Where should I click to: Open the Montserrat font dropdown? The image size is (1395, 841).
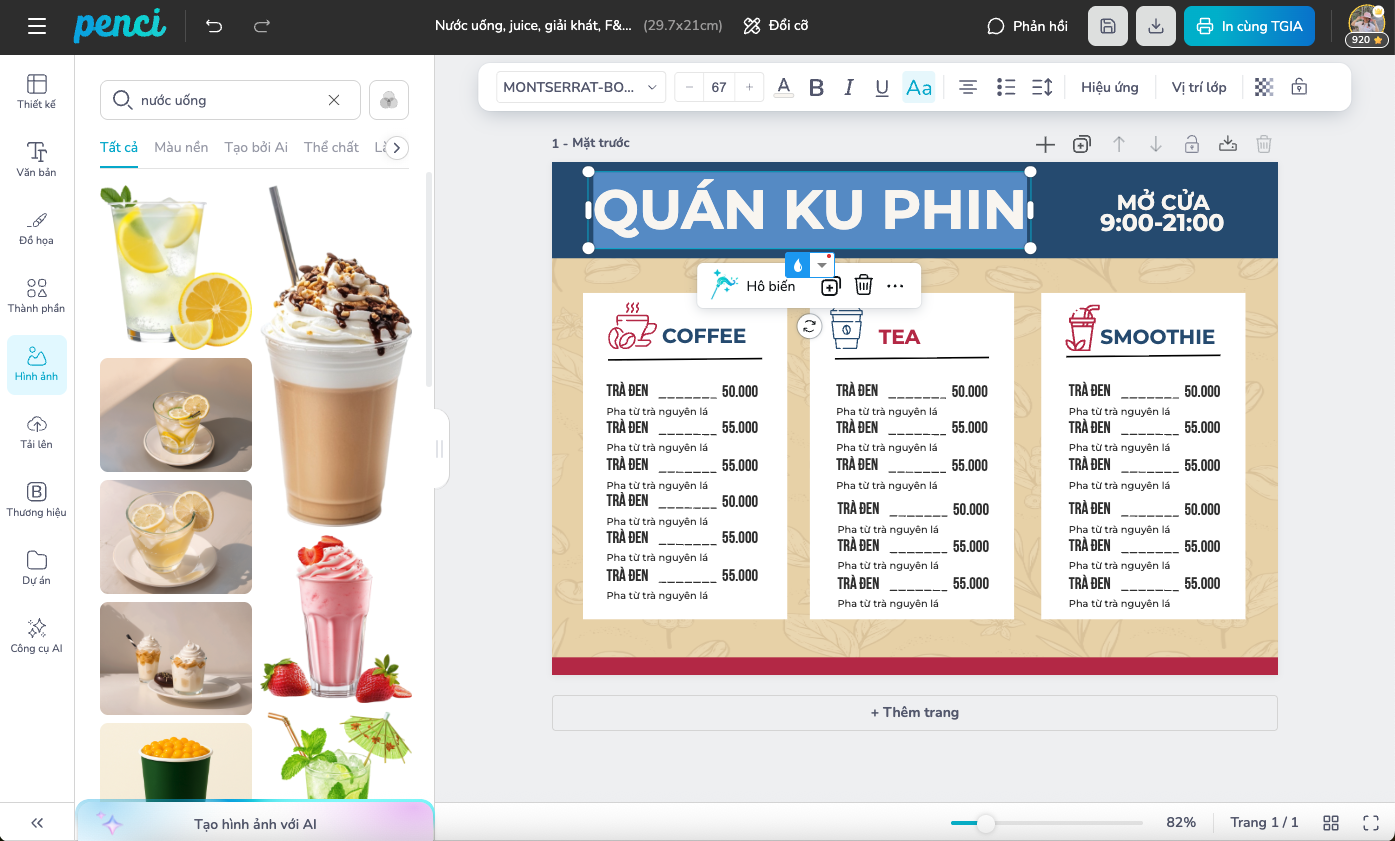coord(581,87)
